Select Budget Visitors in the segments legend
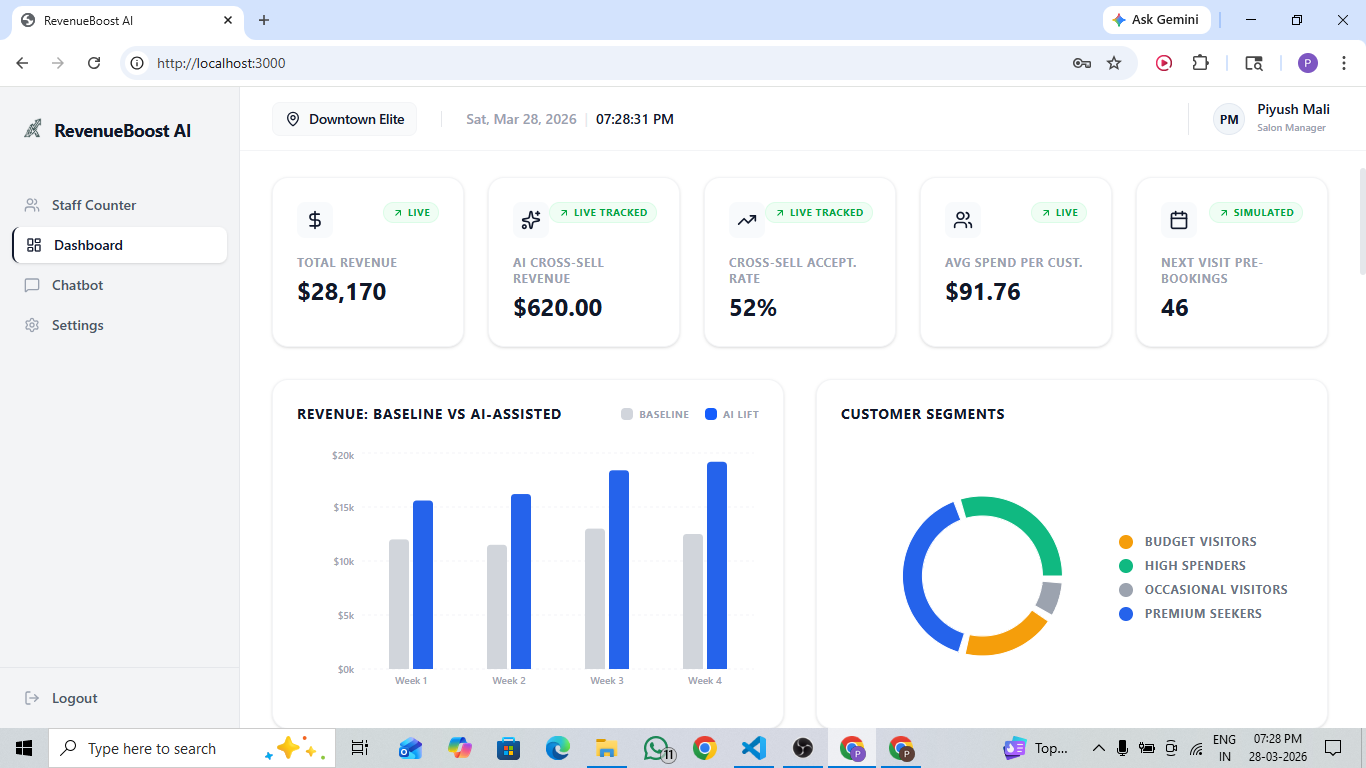The height and width of the screenshot is (768, 1366). [1188, 542]
